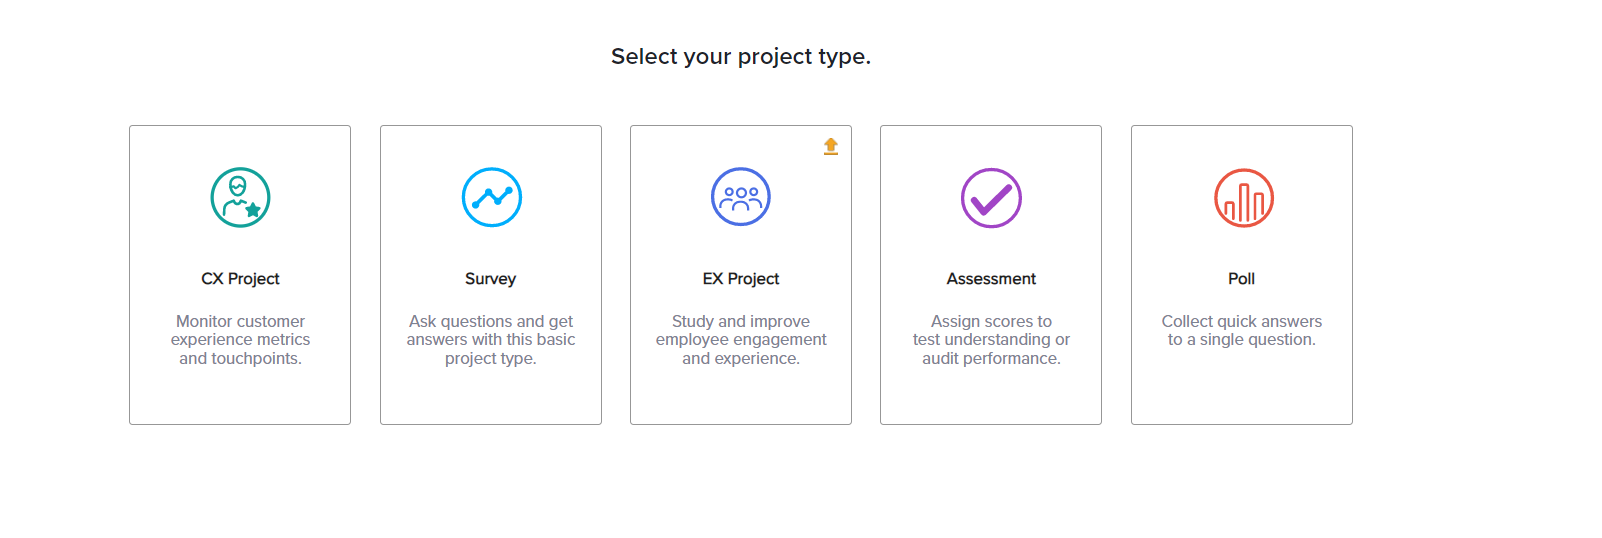Click the "Select your project type." heading
The image size is (1602, 538).
point(741,57)
